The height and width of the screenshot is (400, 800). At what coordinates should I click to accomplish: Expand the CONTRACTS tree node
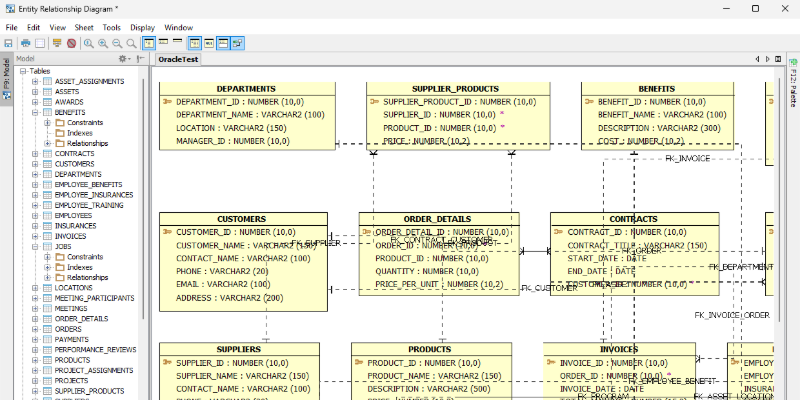click(x=35, y=154)
